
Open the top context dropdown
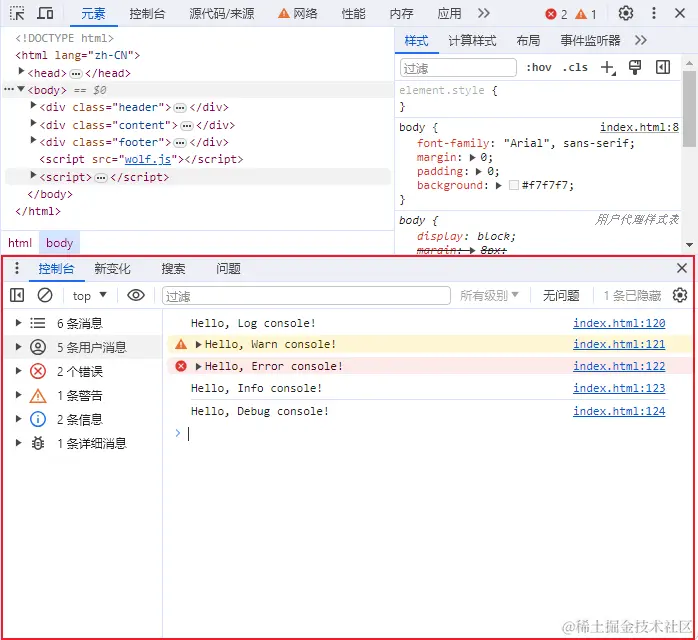click(x=90, y=296)
